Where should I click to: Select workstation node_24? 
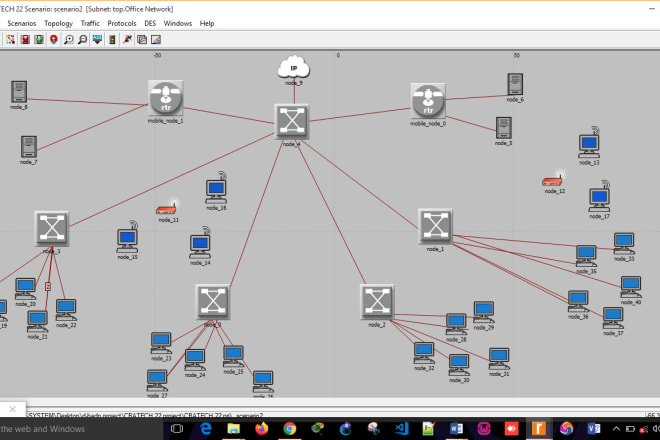coord(195,360)
